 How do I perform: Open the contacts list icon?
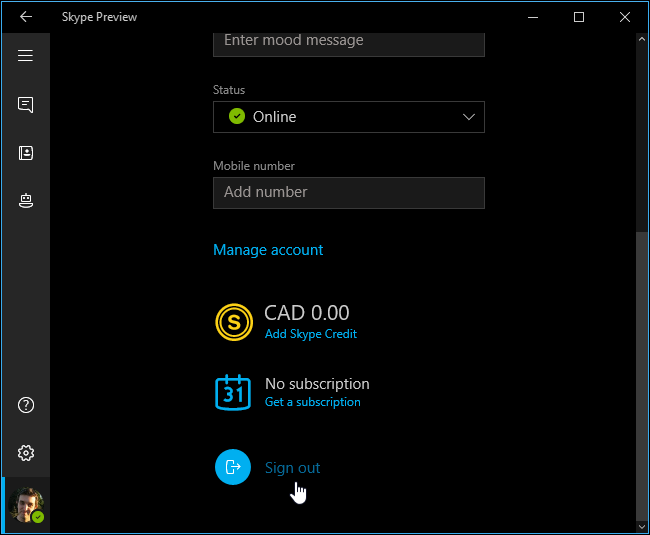tap(26, 153)
